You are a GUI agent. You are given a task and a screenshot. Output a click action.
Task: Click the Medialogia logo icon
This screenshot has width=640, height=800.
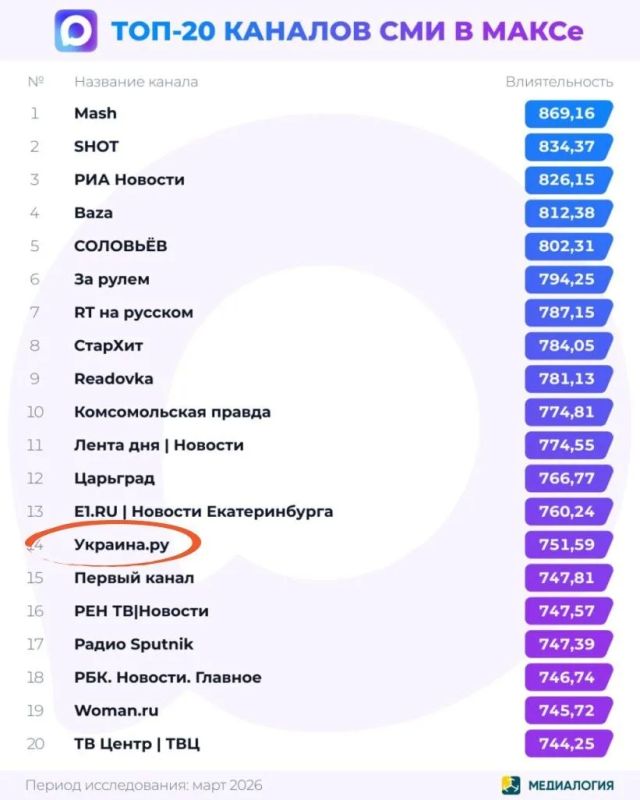[511, 785]
